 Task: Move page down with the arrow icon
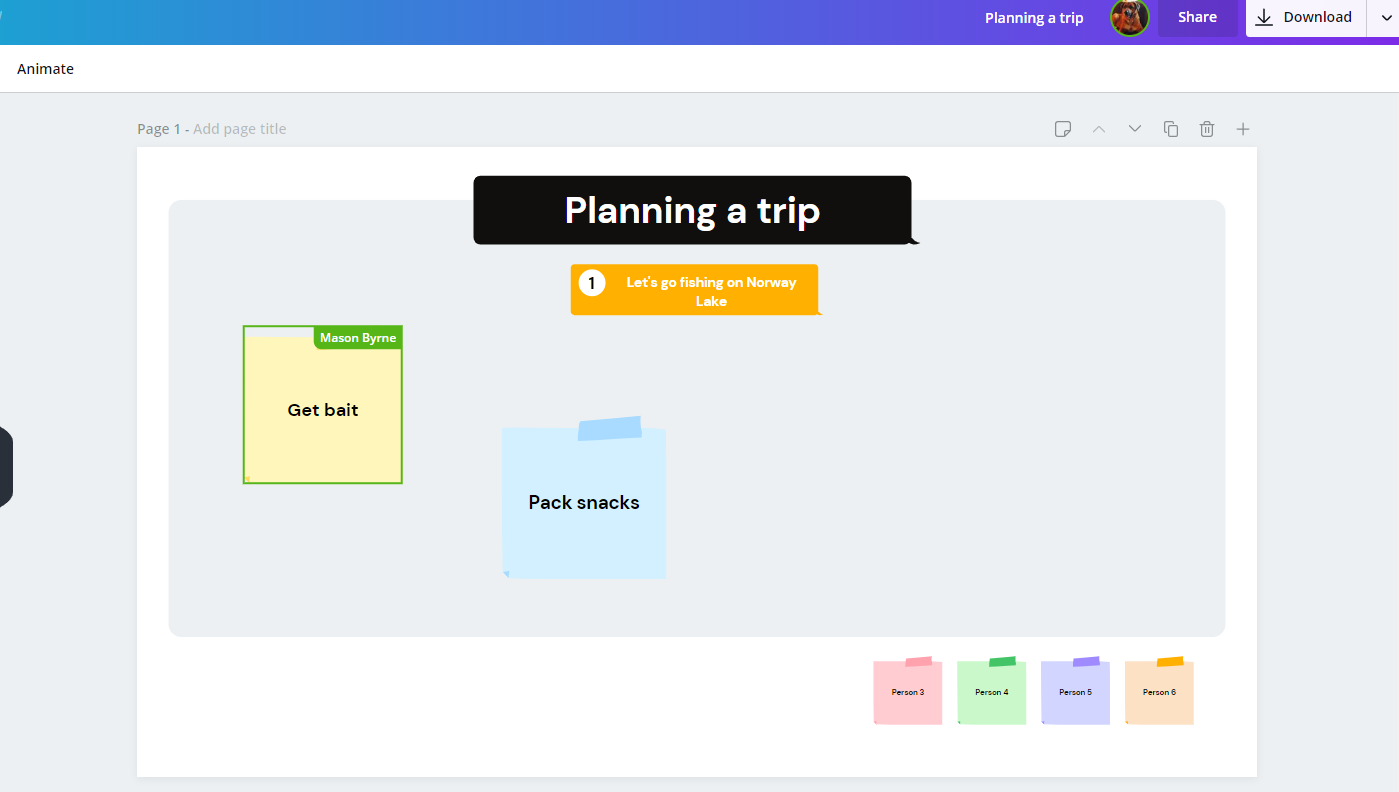click(1135, 129)
